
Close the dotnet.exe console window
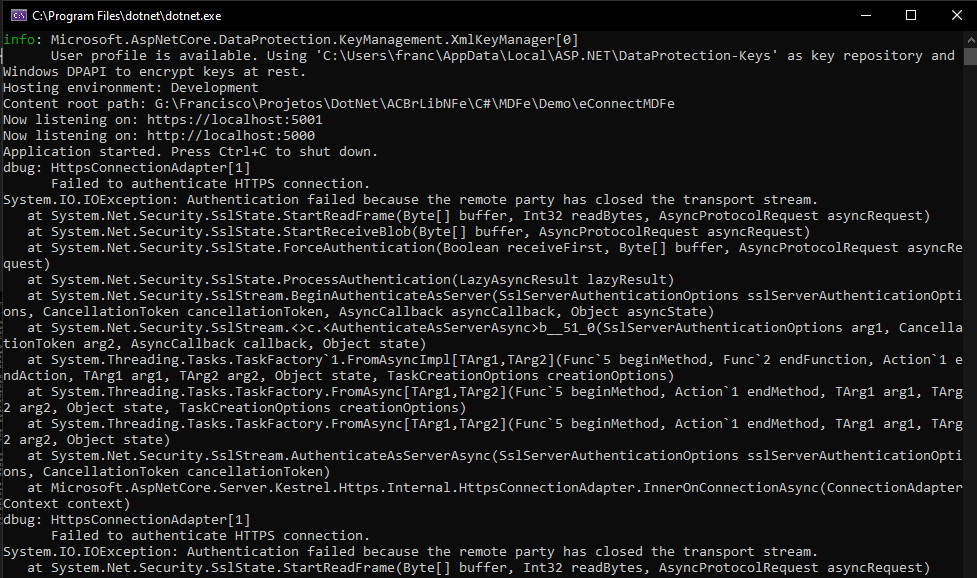(x=956, y=16)
